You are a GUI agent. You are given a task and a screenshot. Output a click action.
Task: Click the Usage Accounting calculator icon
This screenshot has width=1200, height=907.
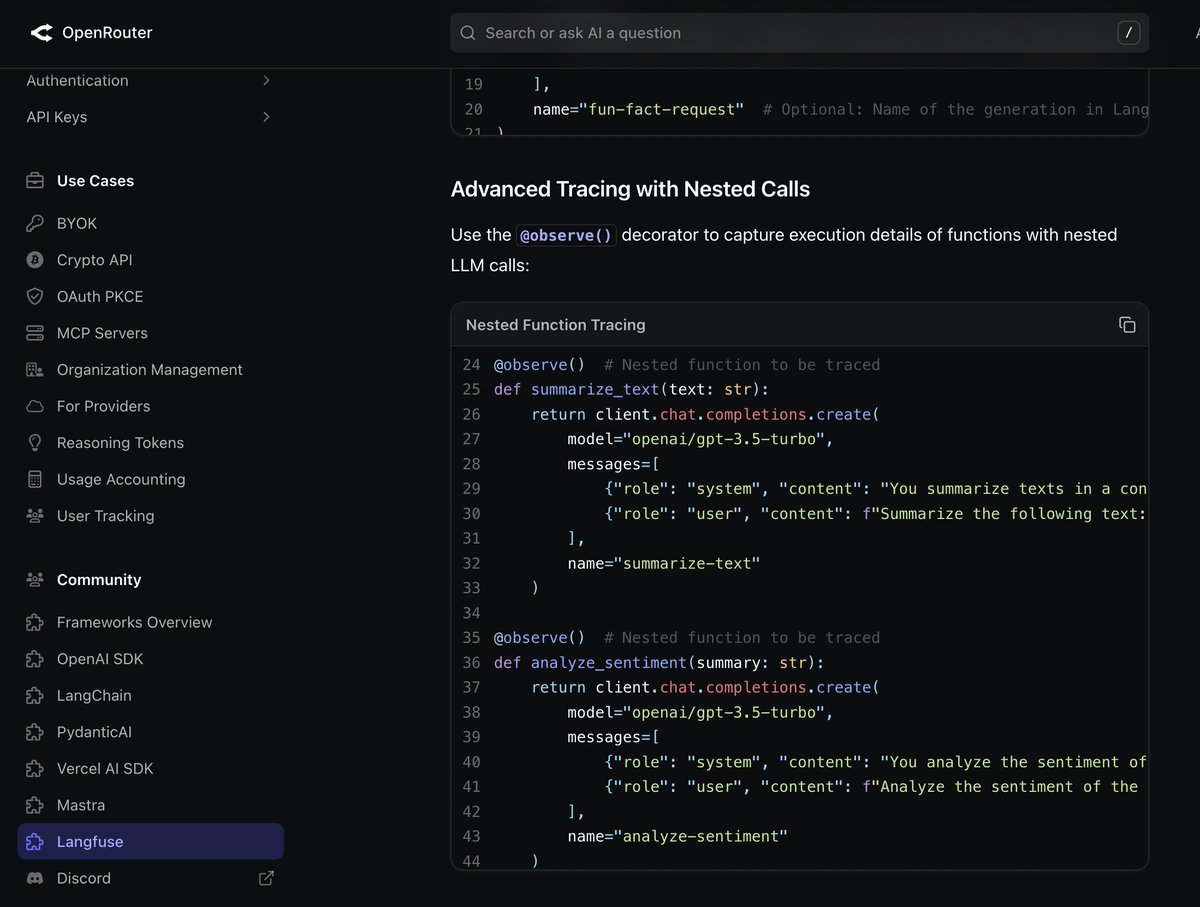coord(35,480)
